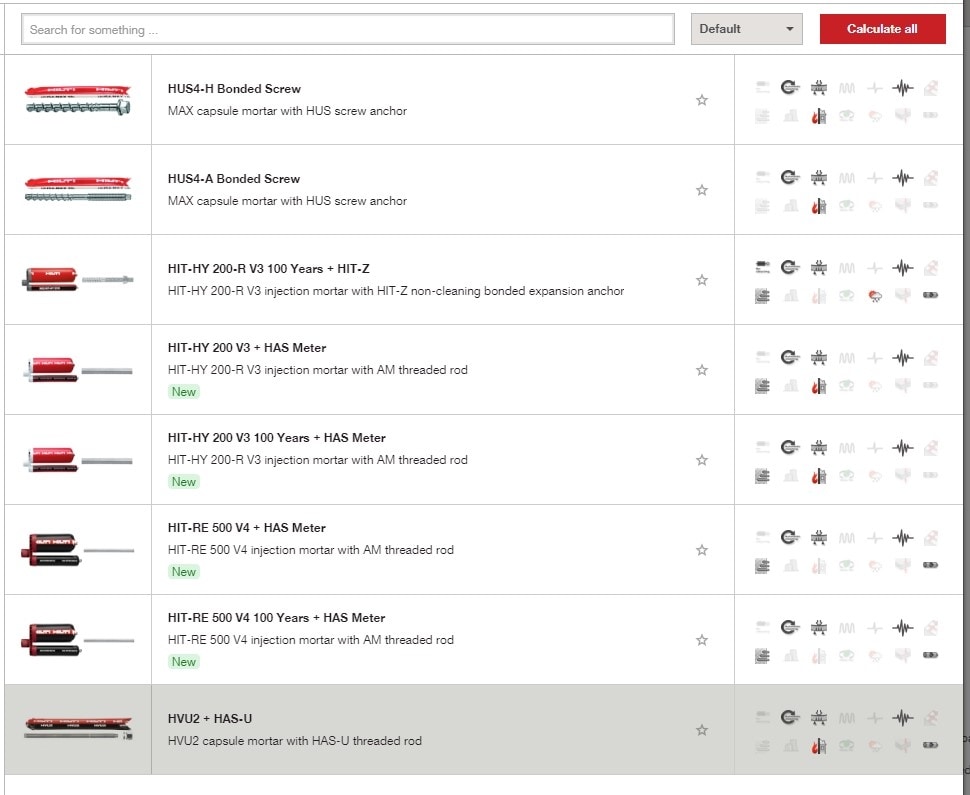Select HUS4-A Bonded Screw product title
Viewport: 970px width, 795px height.
pos(234,179)
